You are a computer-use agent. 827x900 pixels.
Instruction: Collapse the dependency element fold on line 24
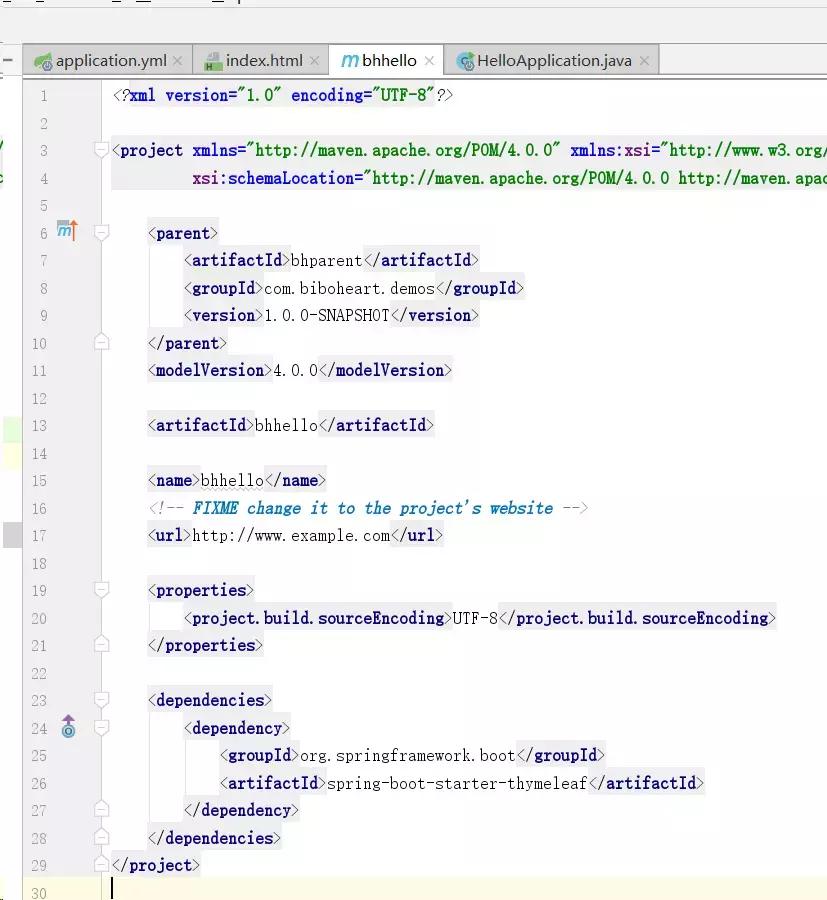pos(100,727)
